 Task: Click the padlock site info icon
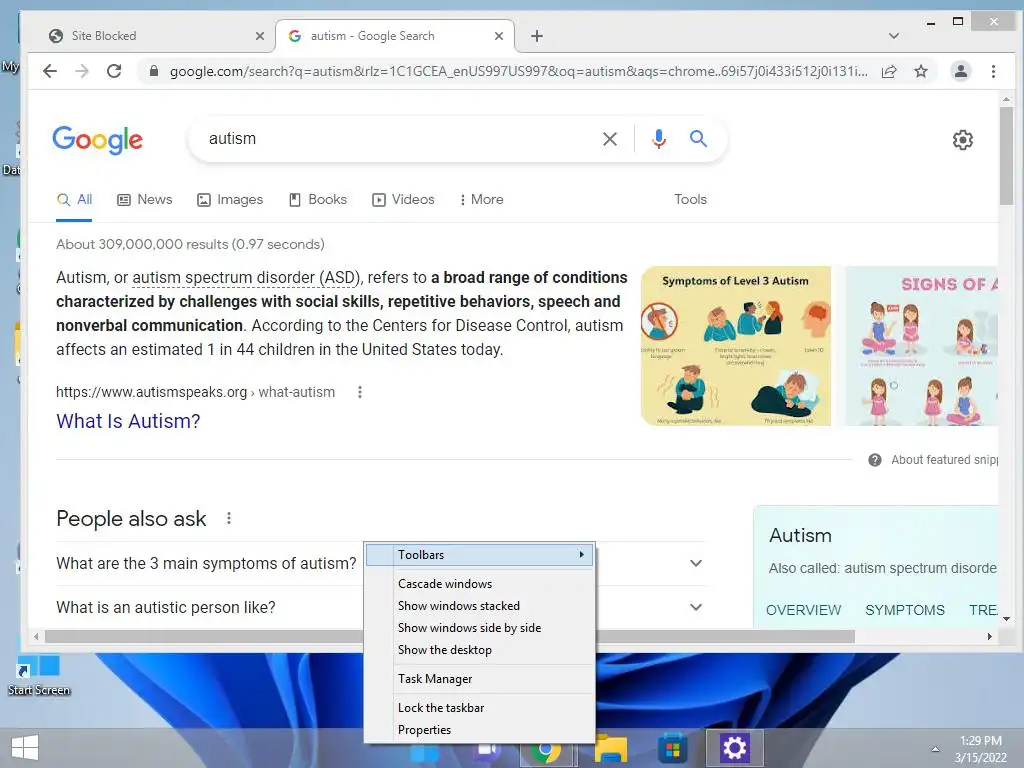(154, 71)
